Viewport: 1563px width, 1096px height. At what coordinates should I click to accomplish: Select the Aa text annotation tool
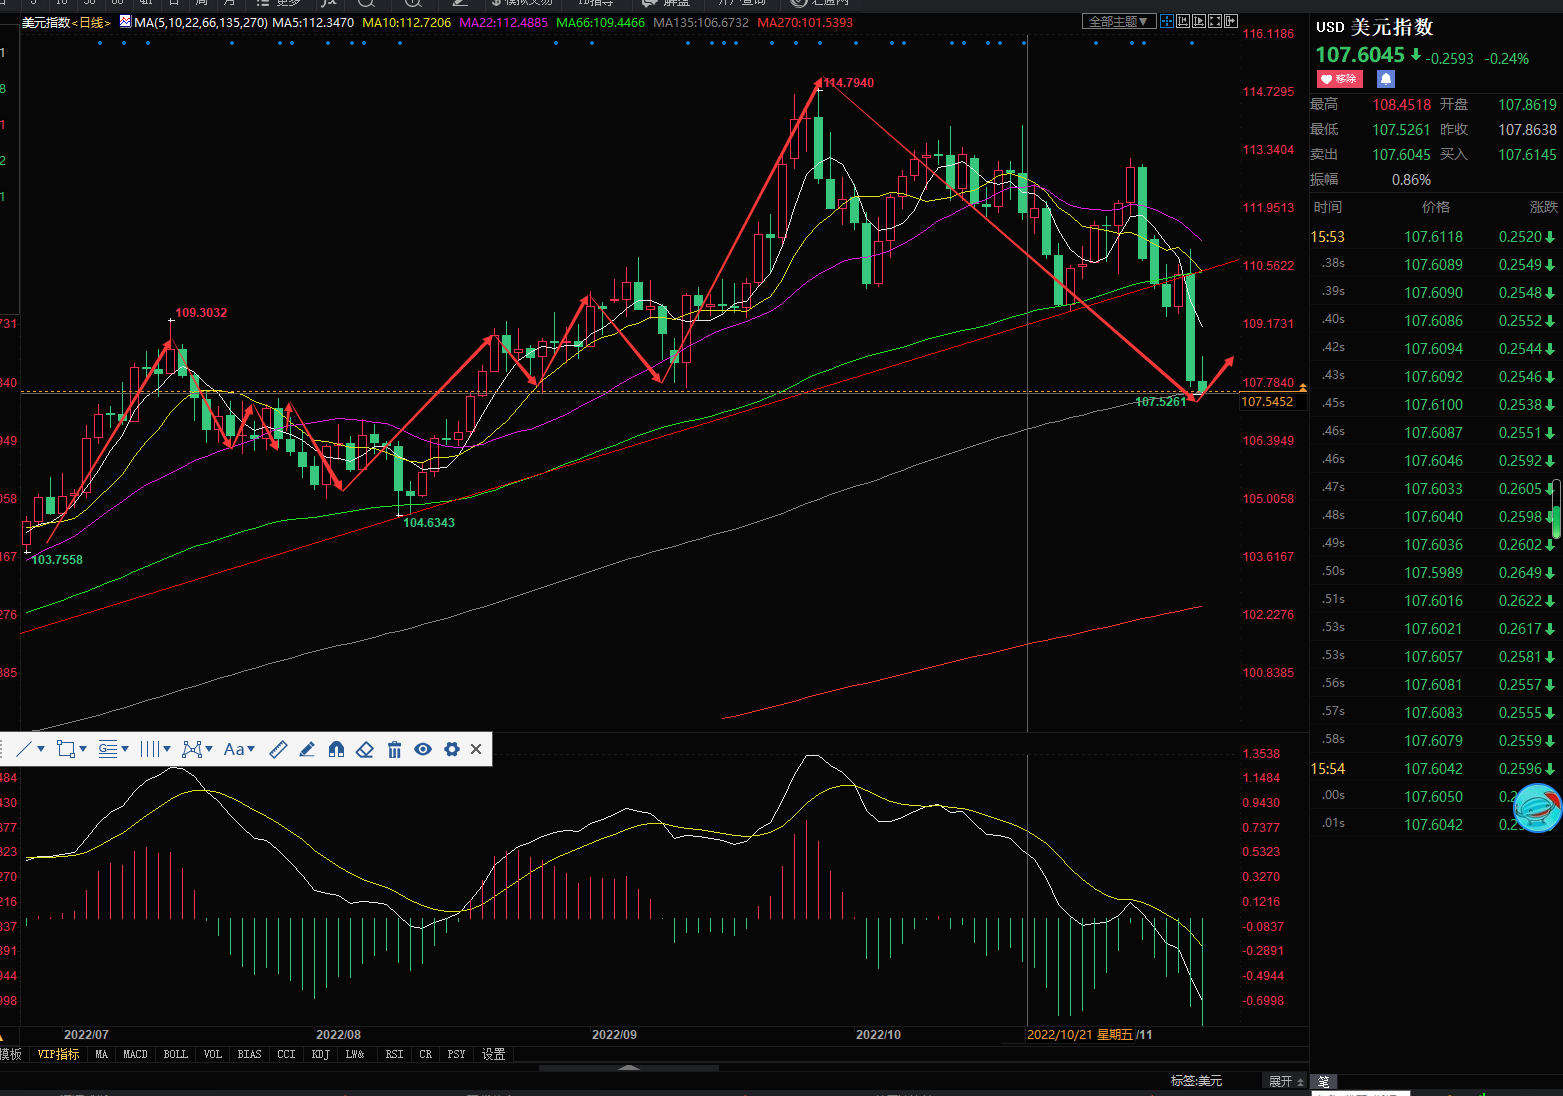[x=234, y=749]
